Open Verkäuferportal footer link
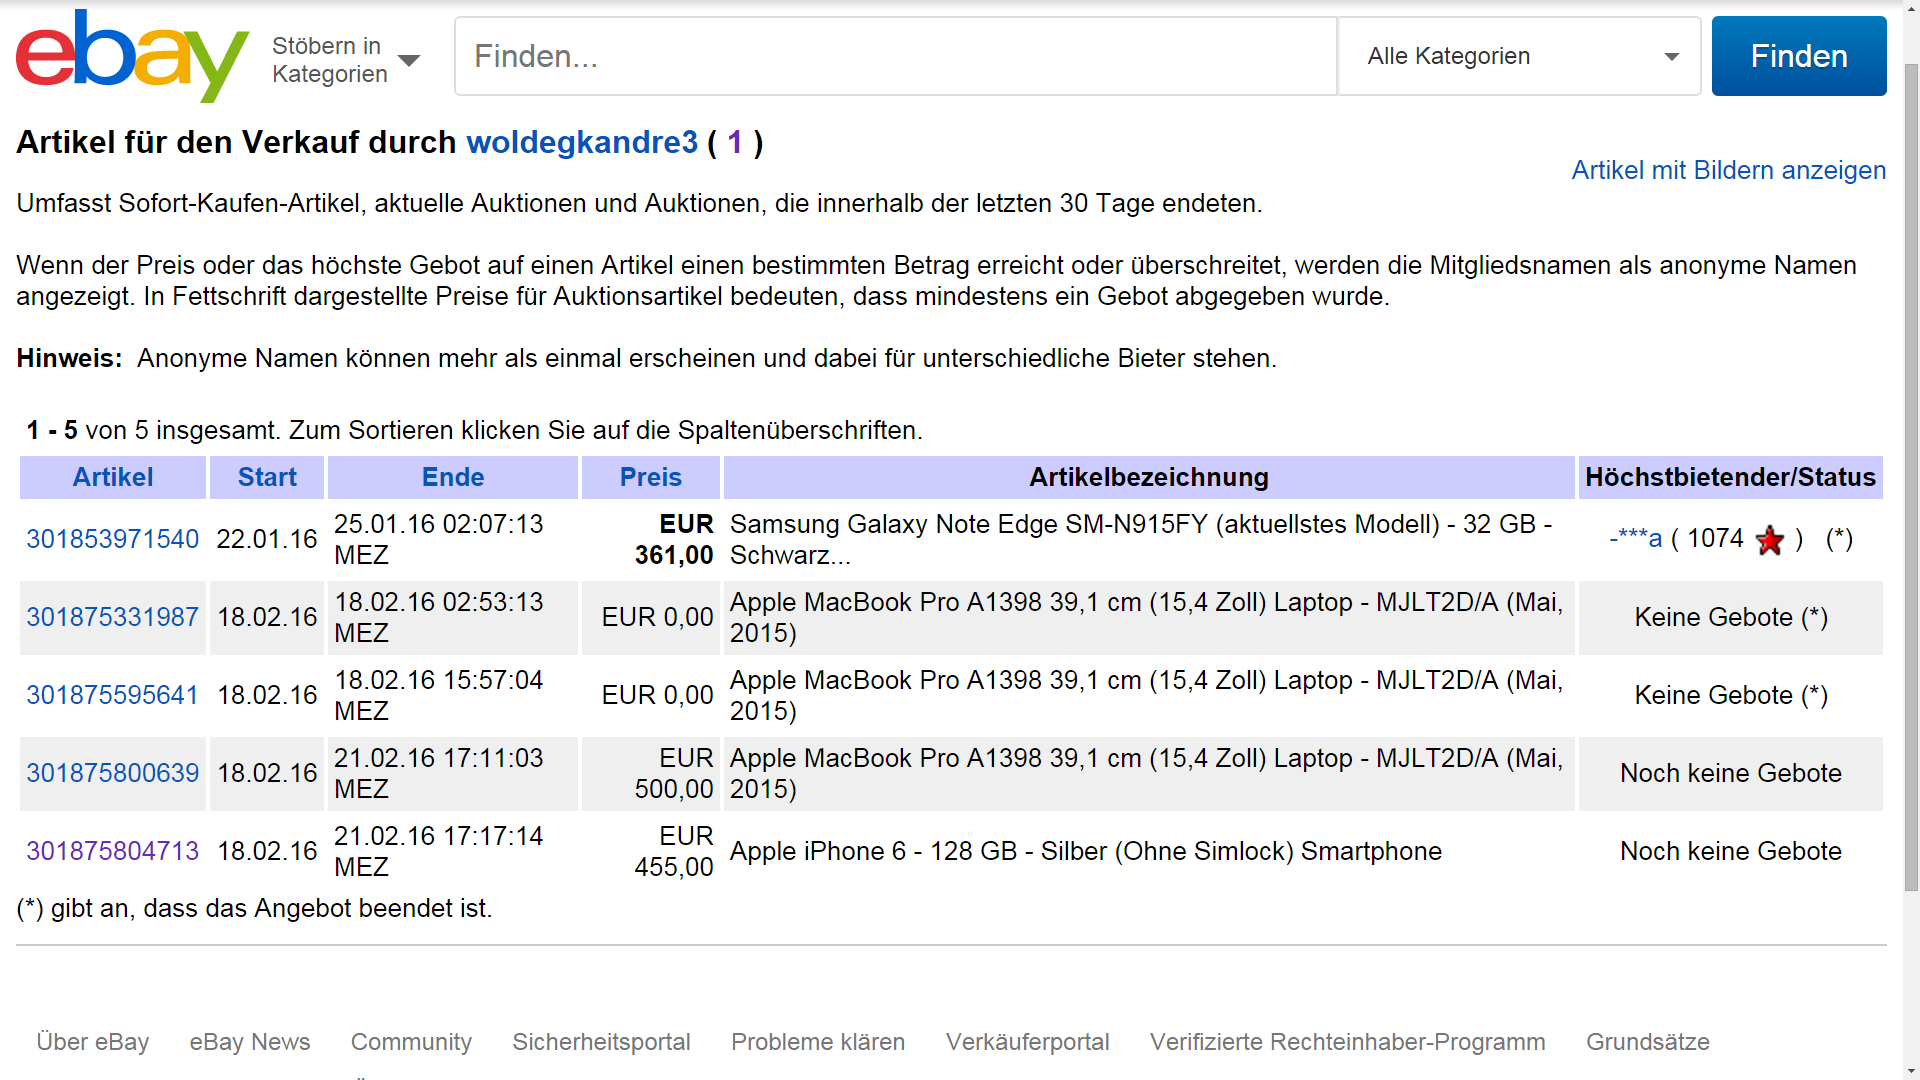This screenshot has width=1920, height=1080. 1027,1042
